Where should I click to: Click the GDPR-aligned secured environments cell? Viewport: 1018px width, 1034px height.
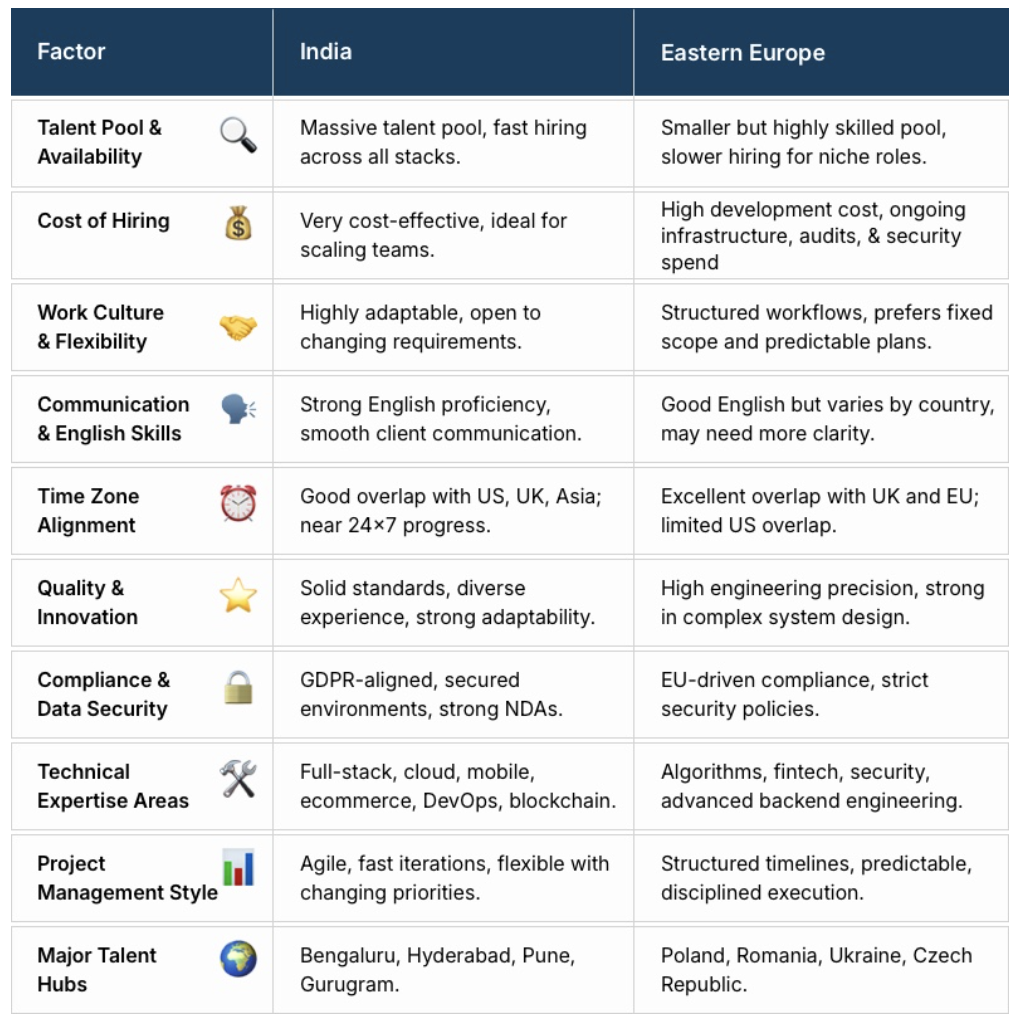431,694
